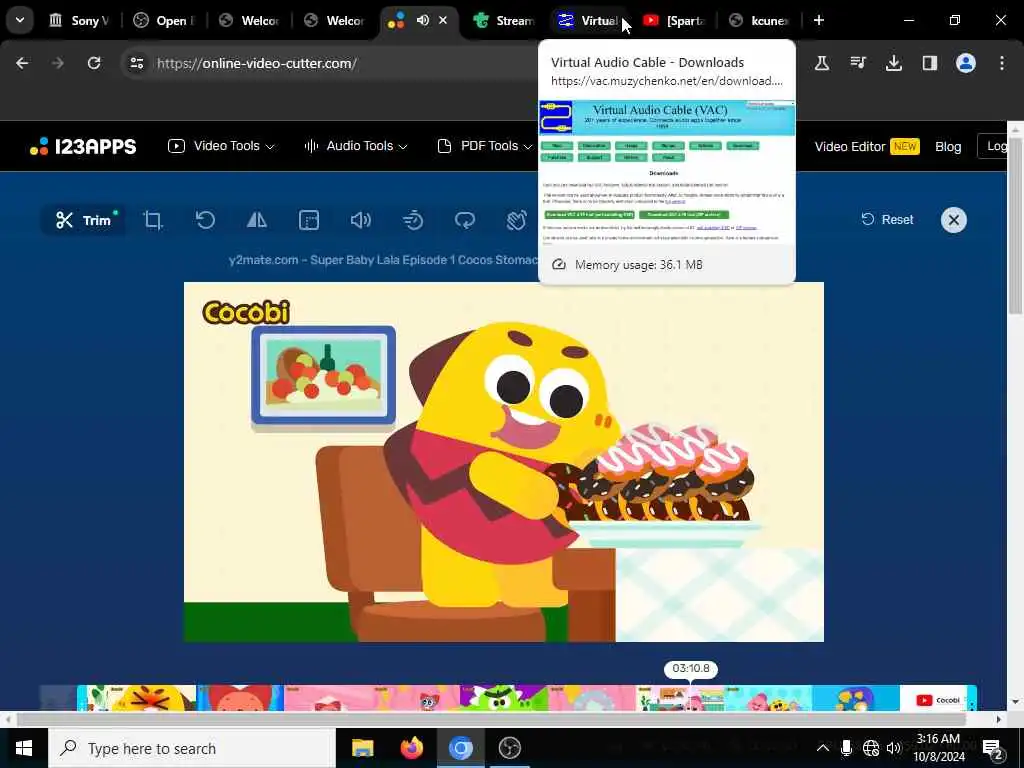Click the Loop video tool icon
This screenshot has height=768, width=1024.
[x=465, y=220]
